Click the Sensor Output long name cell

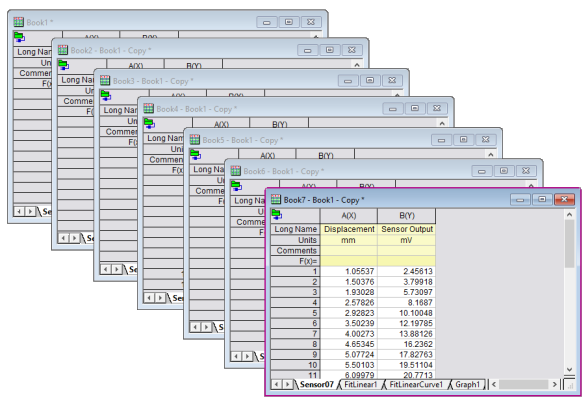point(407,229)
